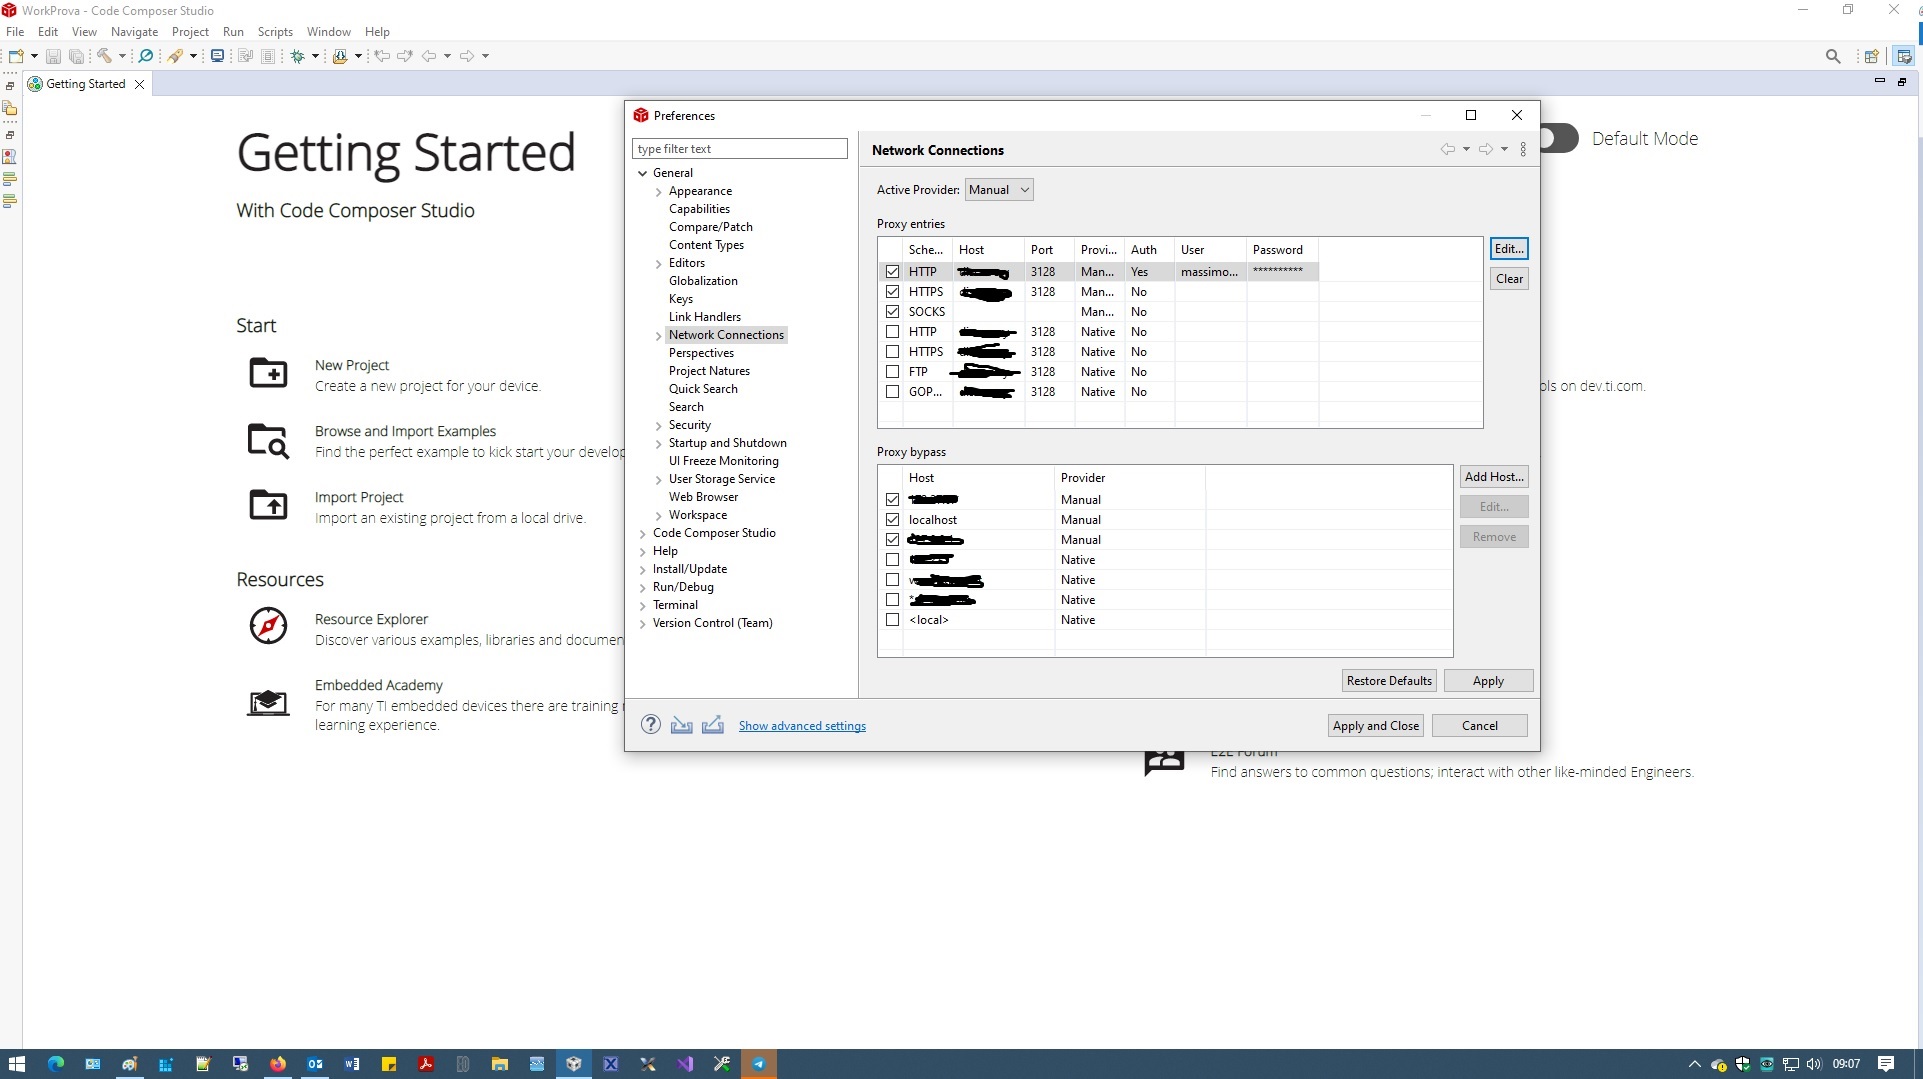1923x1079 pixels.
Task: Click the hammer Build icon in toolbar
Action: (x=104, y=56)
